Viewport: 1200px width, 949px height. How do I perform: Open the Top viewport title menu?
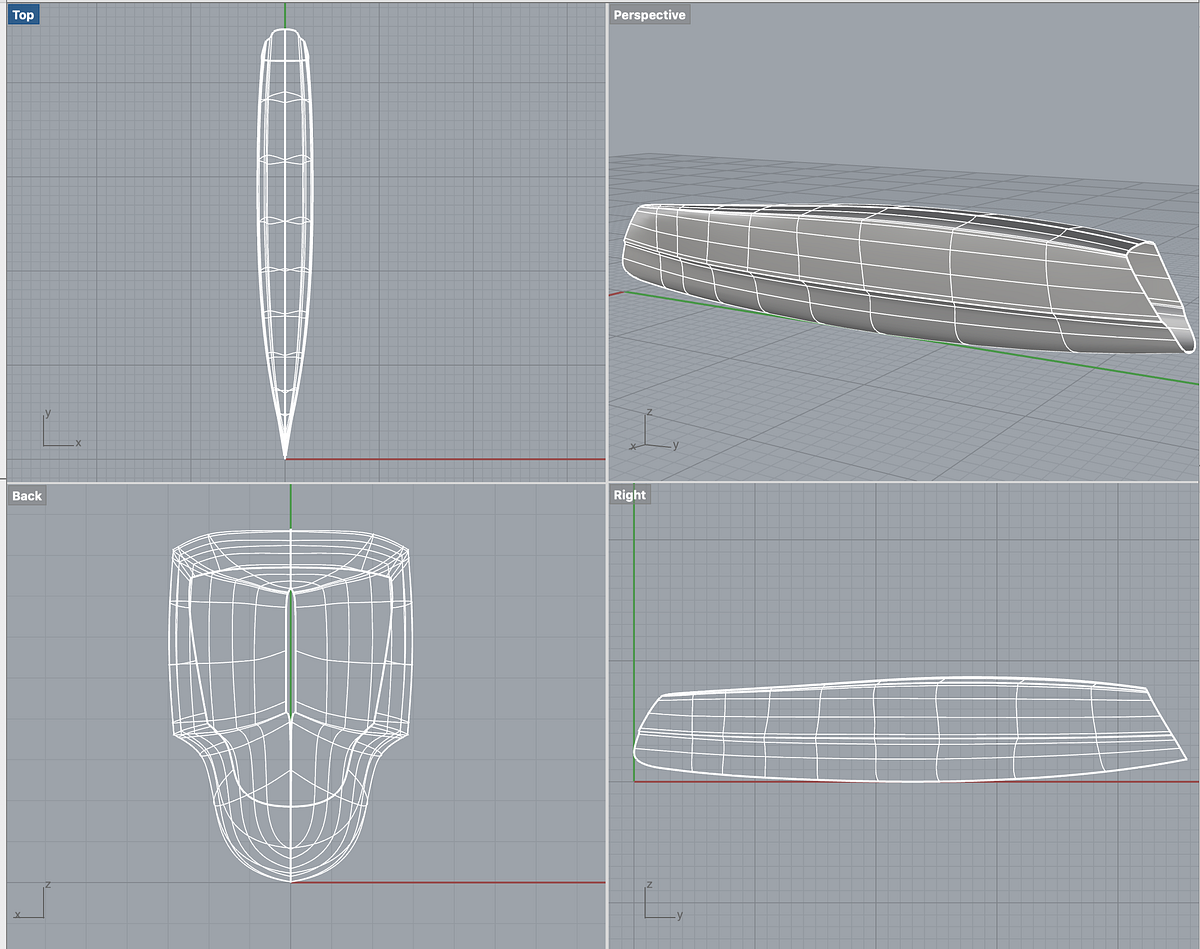pos(21,14)
